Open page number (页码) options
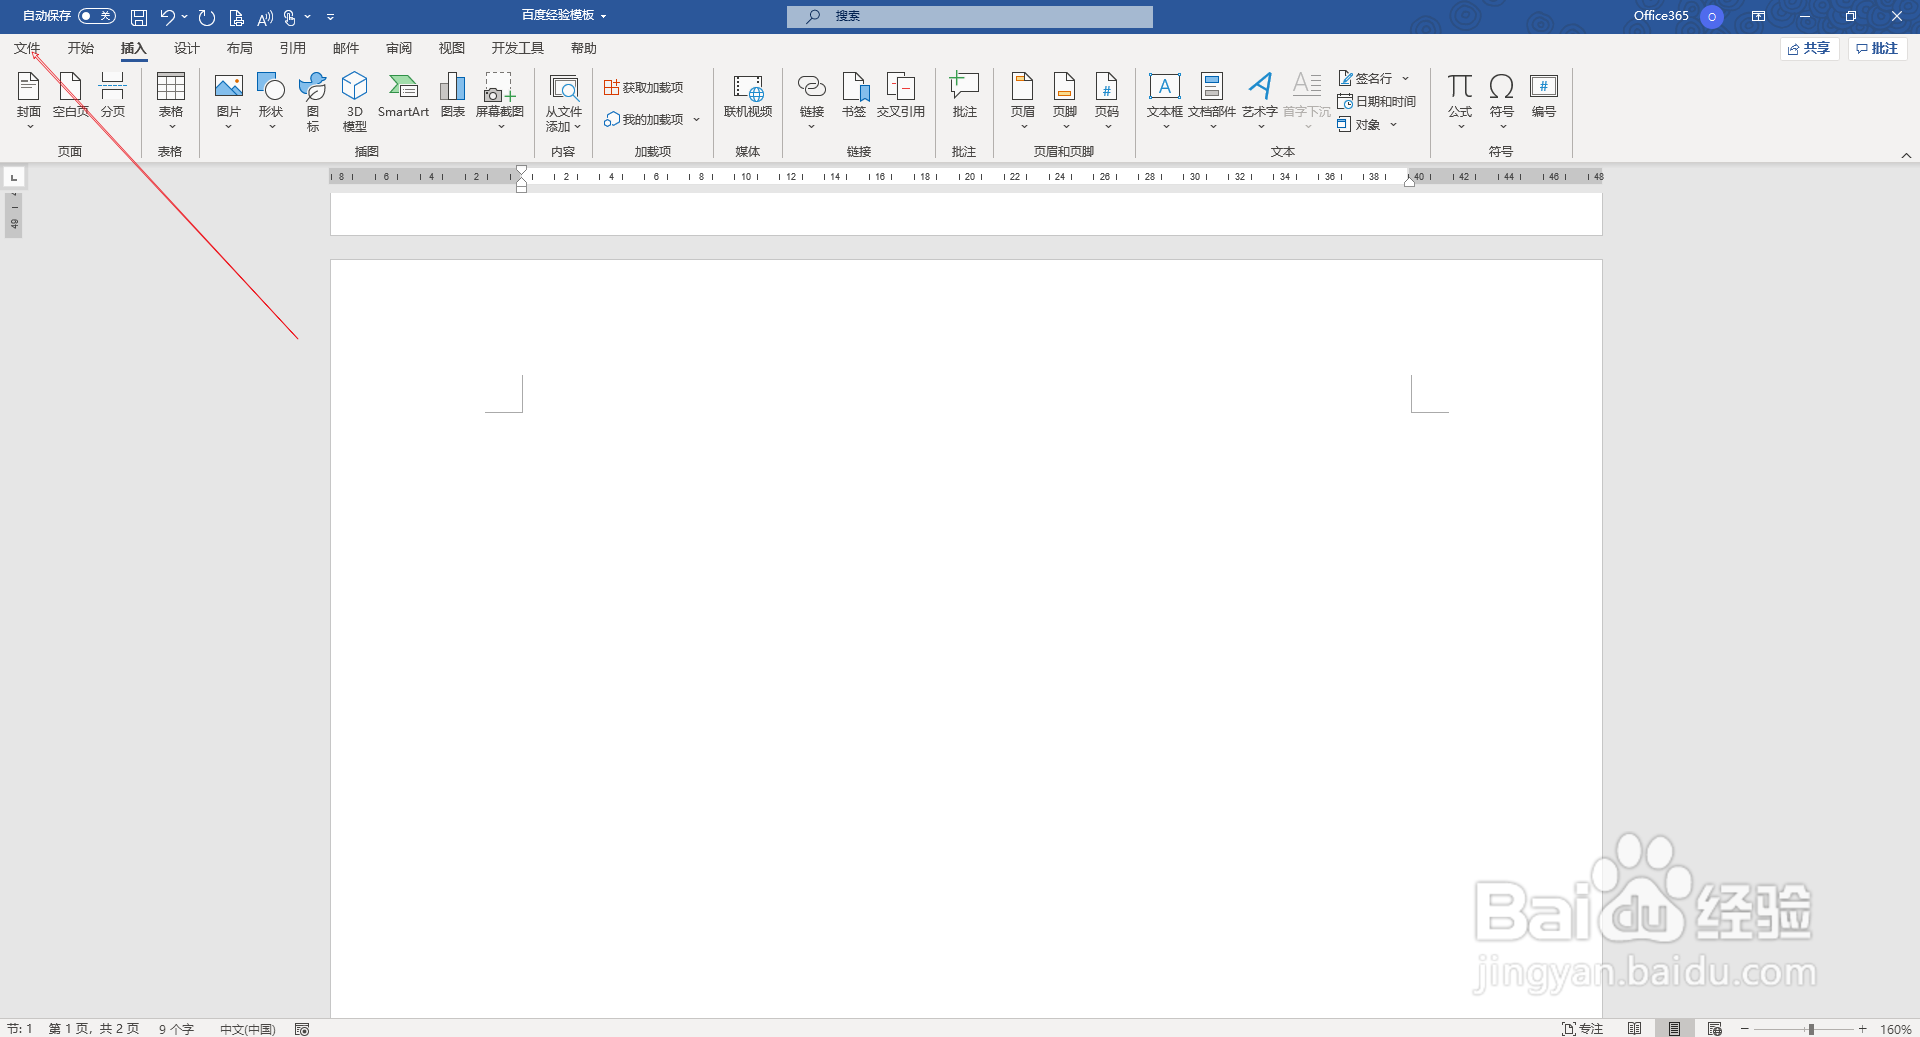 pyautogui.click(x=1107, y=100)
